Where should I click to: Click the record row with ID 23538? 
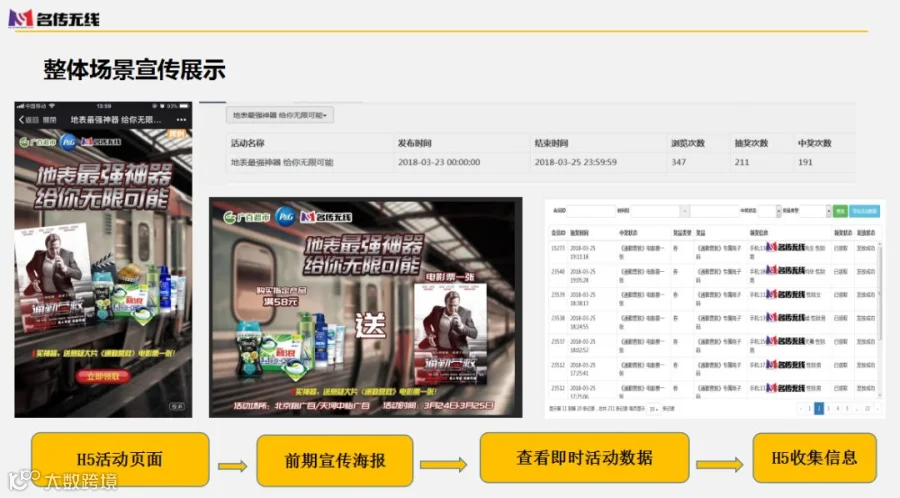click(x=712, y=322)
